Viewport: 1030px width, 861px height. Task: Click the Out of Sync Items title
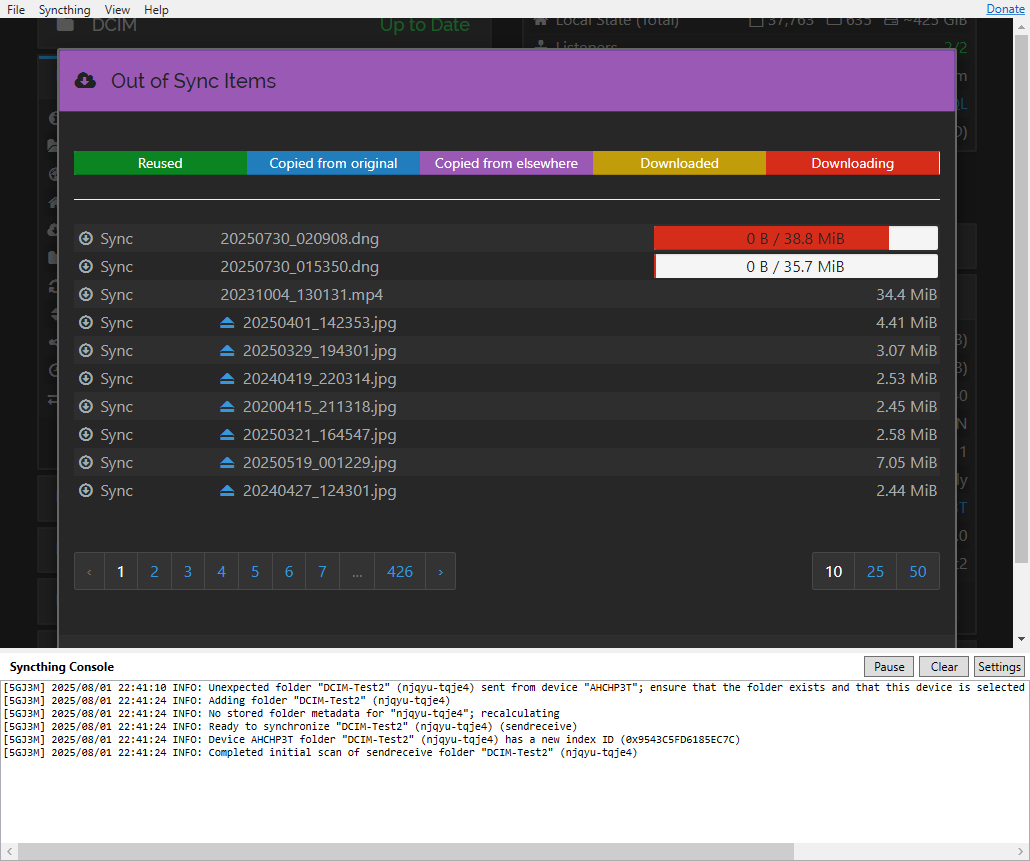pos(193,81)
